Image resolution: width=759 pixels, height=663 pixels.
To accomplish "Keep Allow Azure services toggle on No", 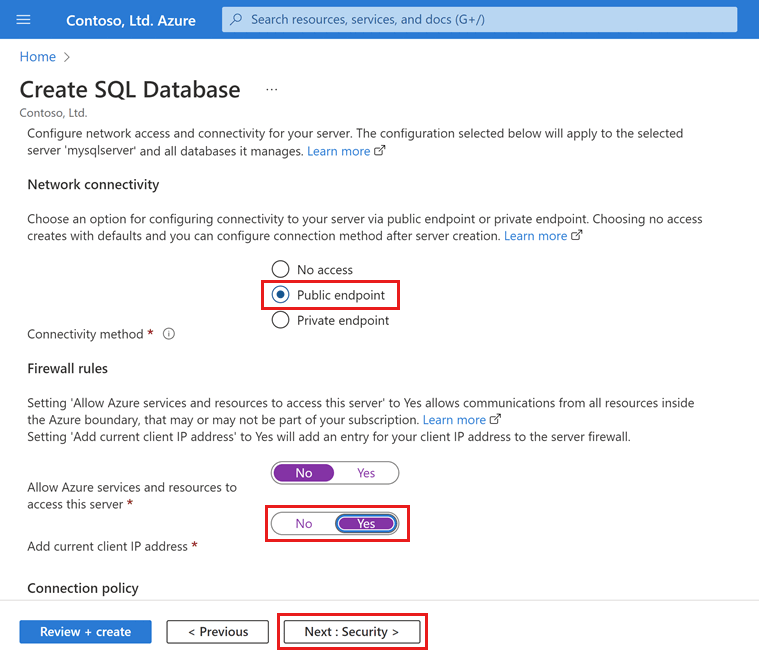I will click(x=304, y=473).
